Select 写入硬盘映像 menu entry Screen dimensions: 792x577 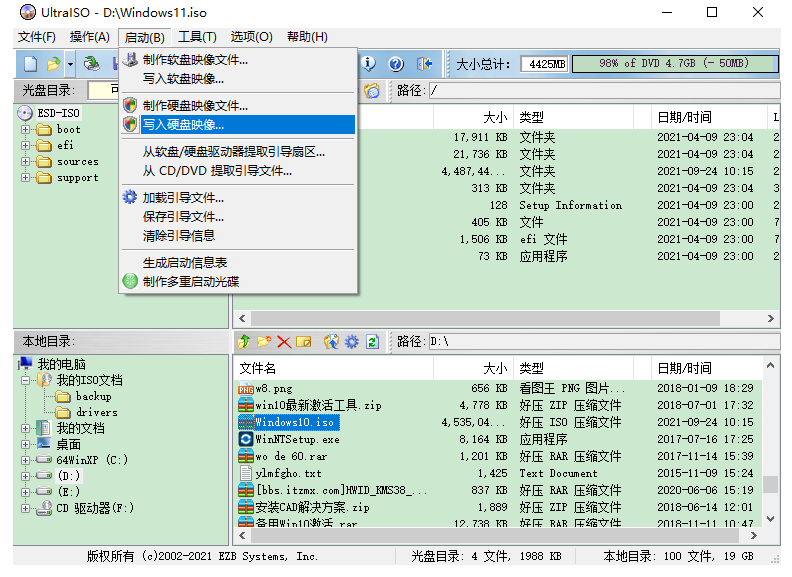[183, 125]
